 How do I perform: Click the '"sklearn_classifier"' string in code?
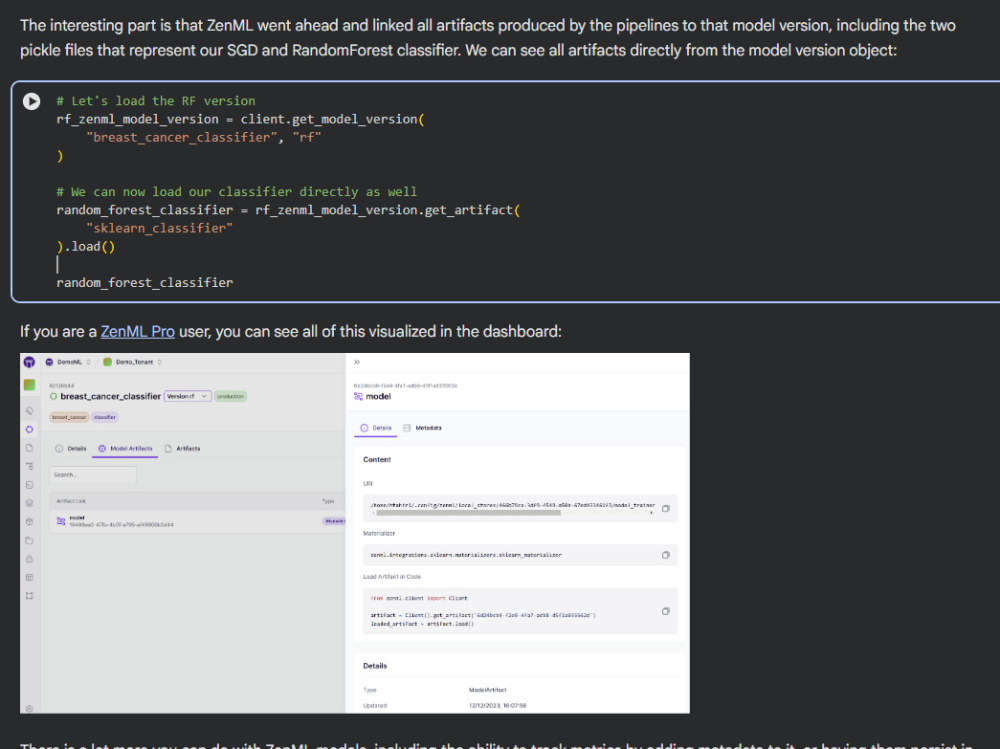159,228
